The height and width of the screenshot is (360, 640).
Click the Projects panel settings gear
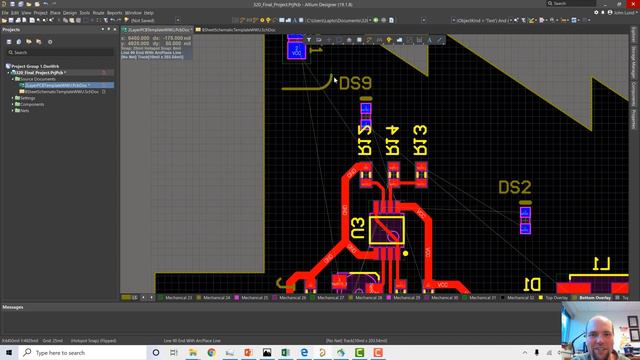50,42
